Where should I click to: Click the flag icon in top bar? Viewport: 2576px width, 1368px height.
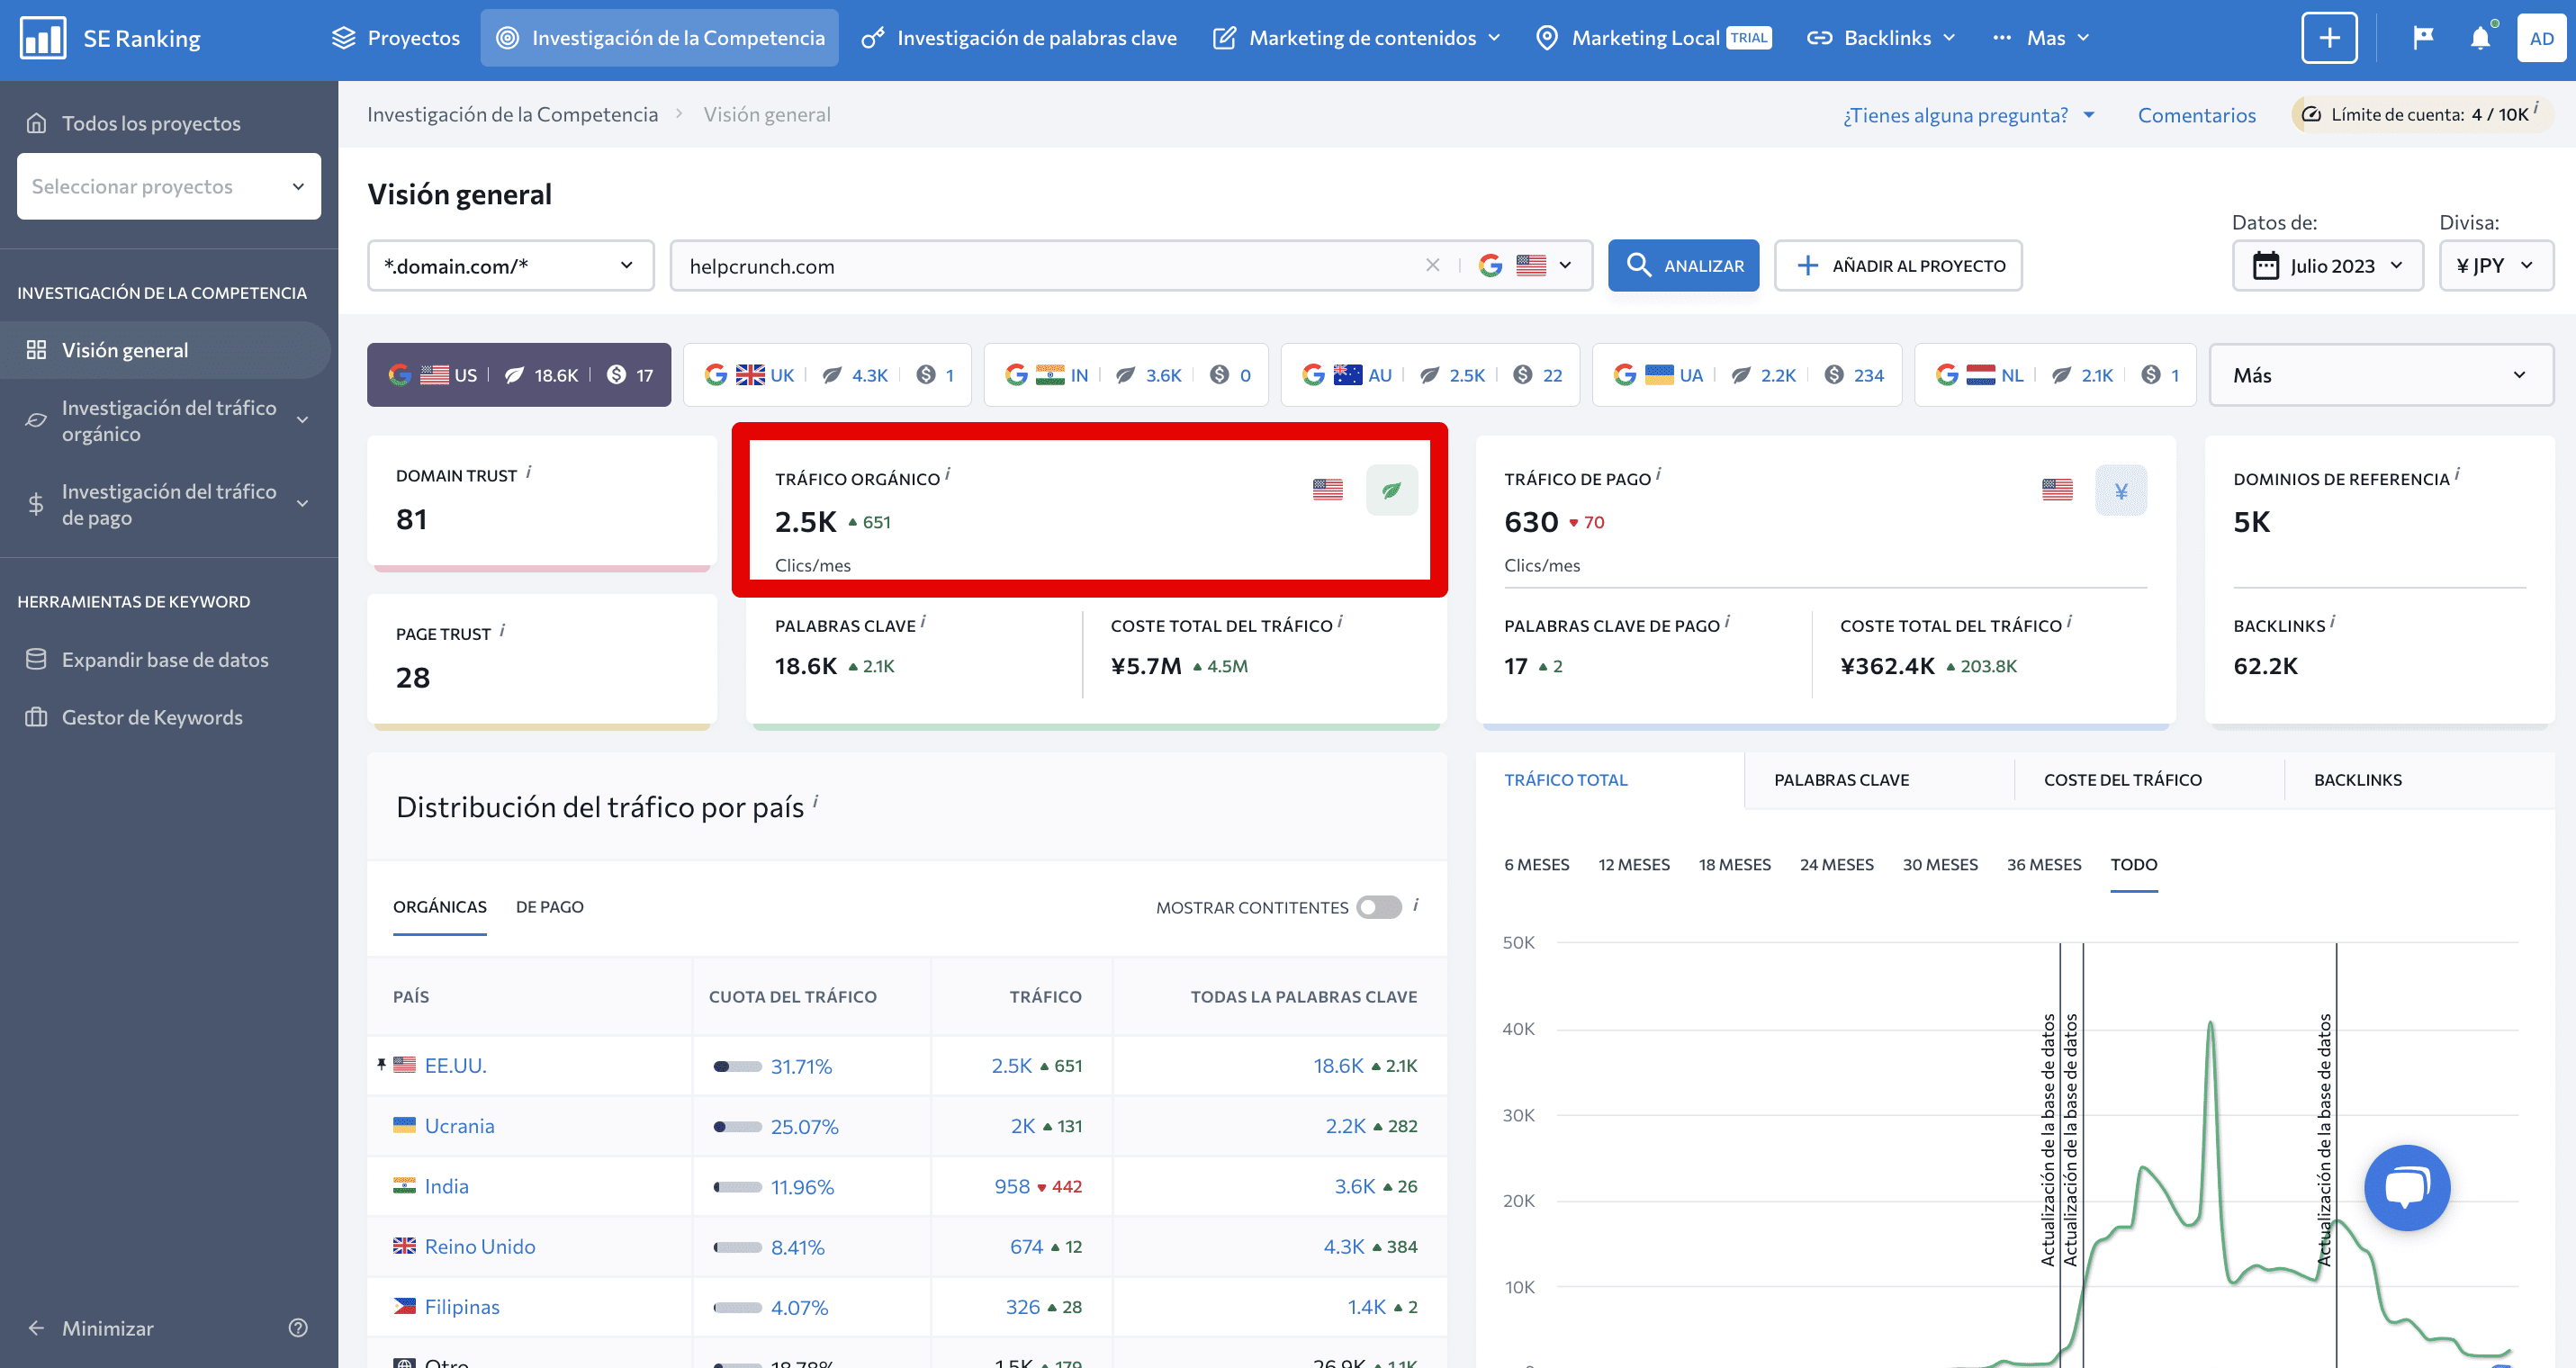[2422, 38]
